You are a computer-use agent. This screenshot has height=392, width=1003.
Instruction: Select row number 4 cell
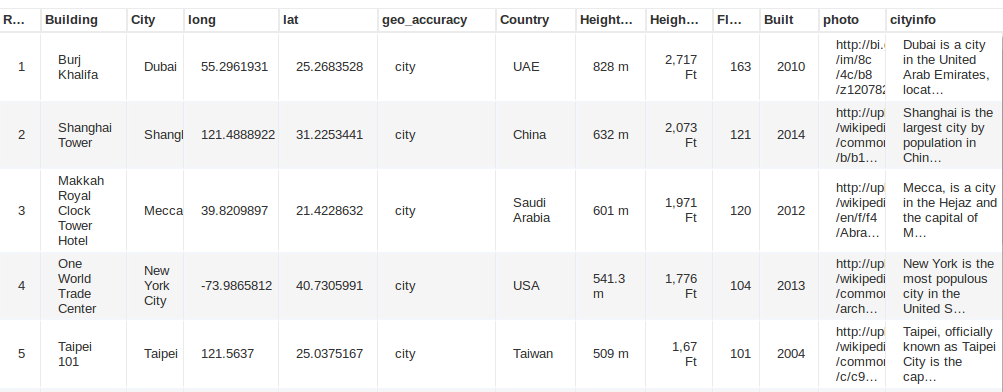(20, 286)
